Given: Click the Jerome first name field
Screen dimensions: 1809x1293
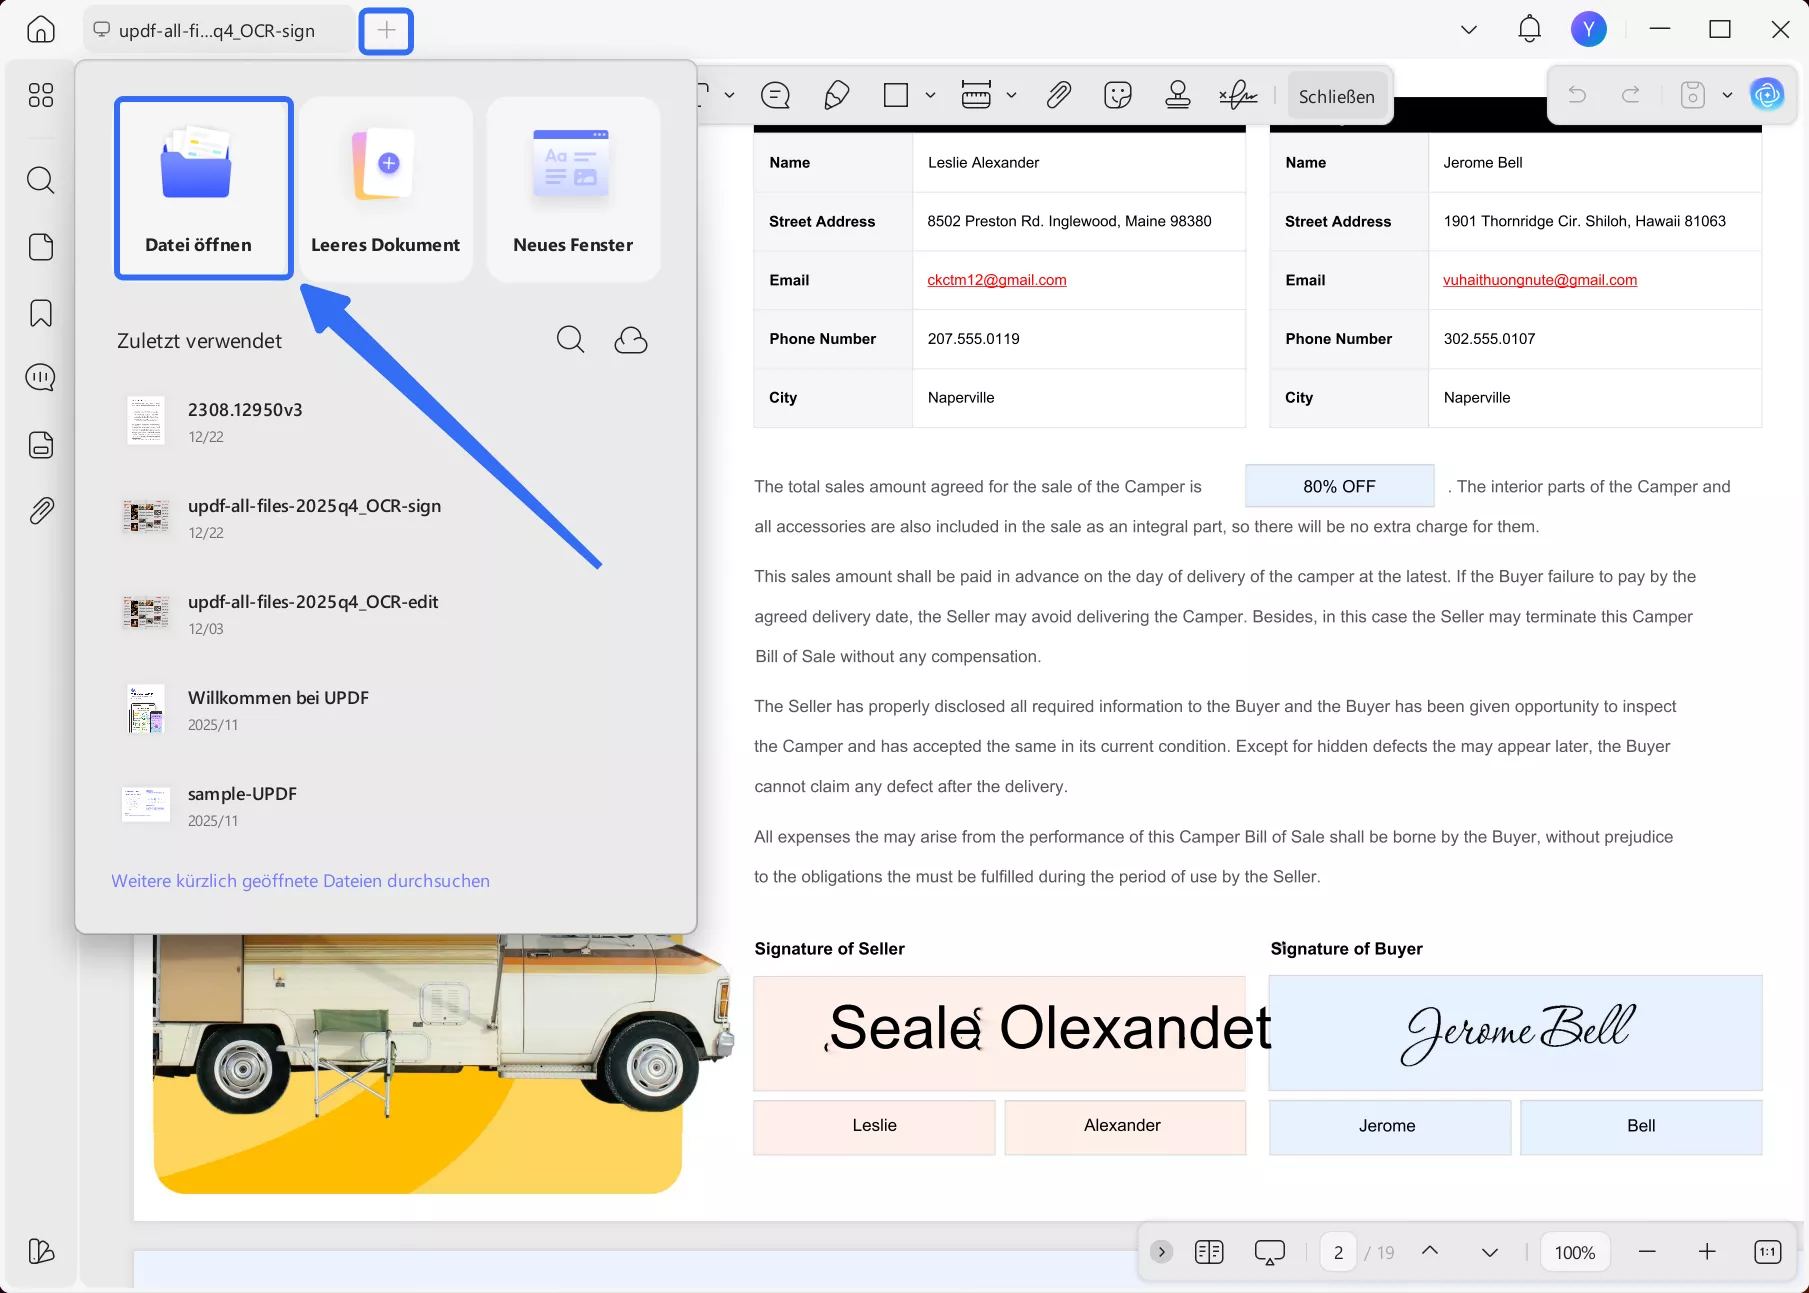Looking at the screenshot, I should (1390, 1126).
